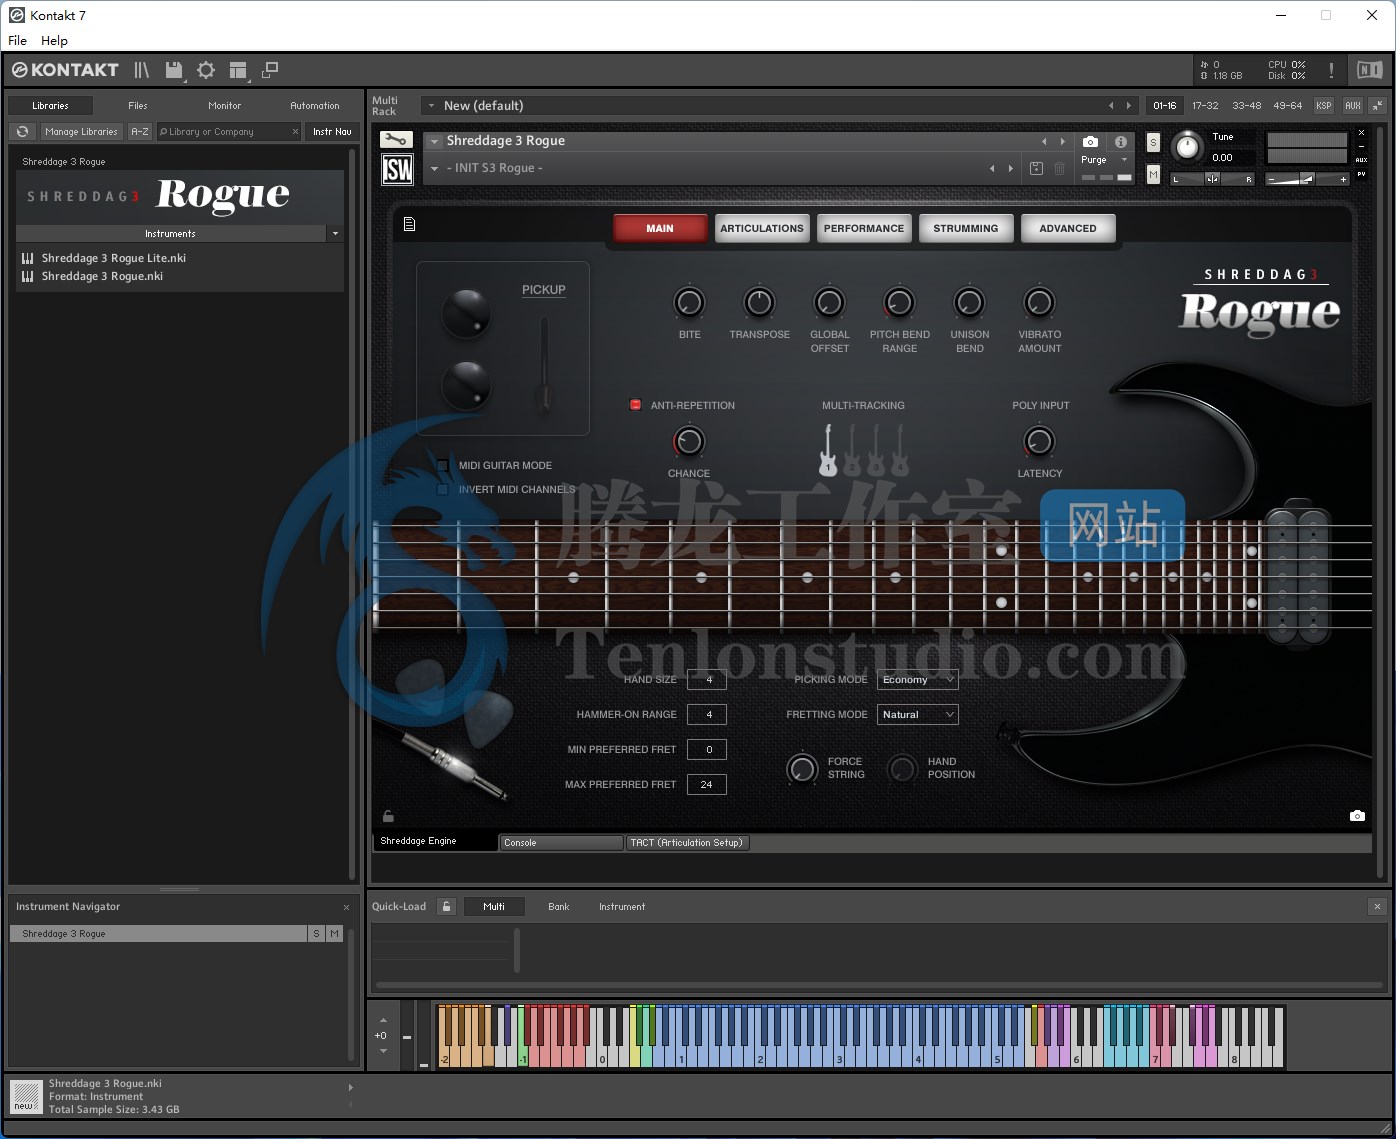Sort libraries with A-Z button
The image size is (1396, 1139).
(140, 131)
